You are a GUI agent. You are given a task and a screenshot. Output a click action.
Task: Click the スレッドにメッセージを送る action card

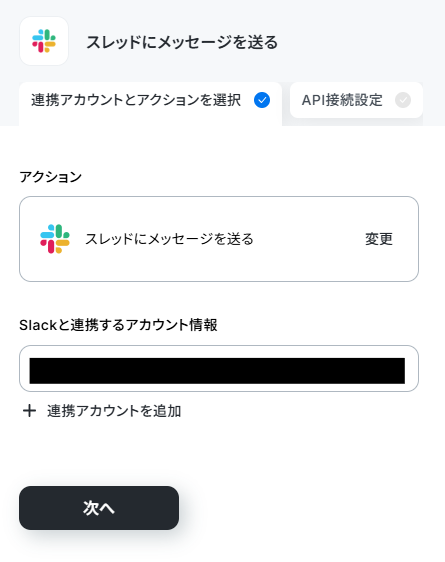(x=219, y=239)
